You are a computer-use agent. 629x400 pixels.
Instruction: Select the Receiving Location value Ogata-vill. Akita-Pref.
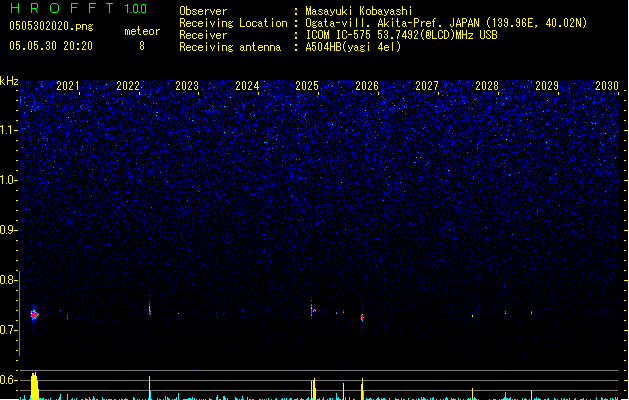(372, 23)
